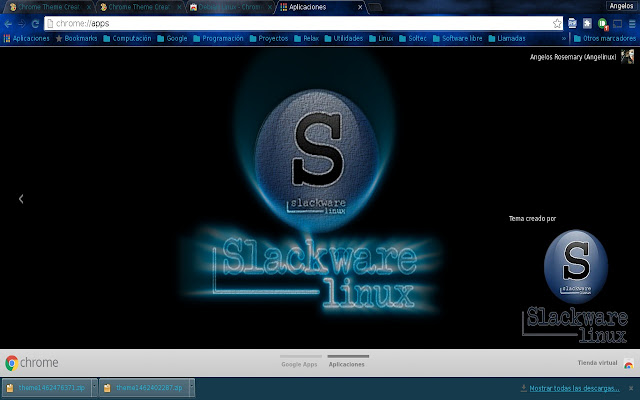Close the Aplicaciones tab

[x=360, y=7]
